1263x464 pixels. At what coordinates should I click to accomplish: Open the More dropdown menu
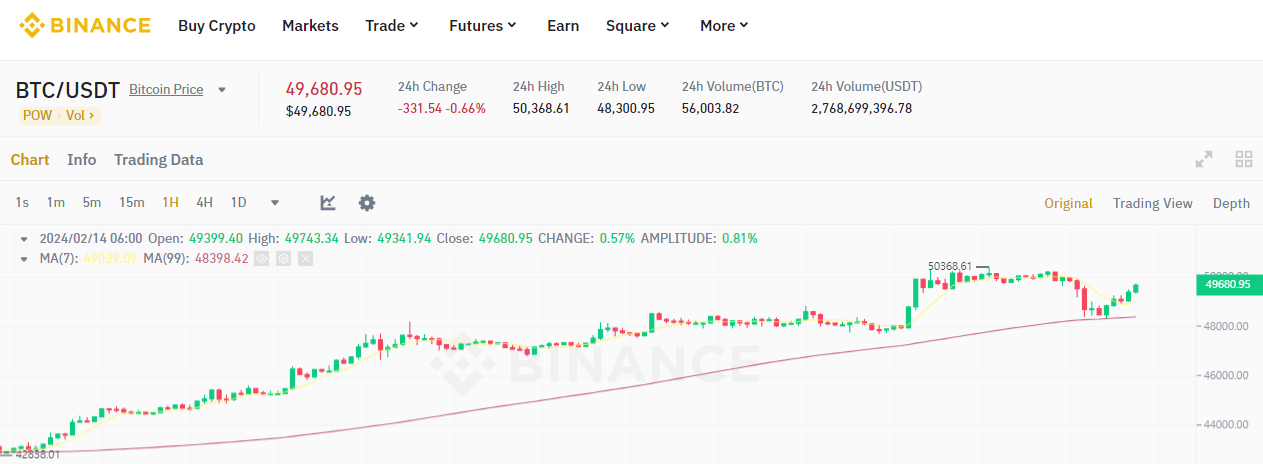(x=724, y=26)
